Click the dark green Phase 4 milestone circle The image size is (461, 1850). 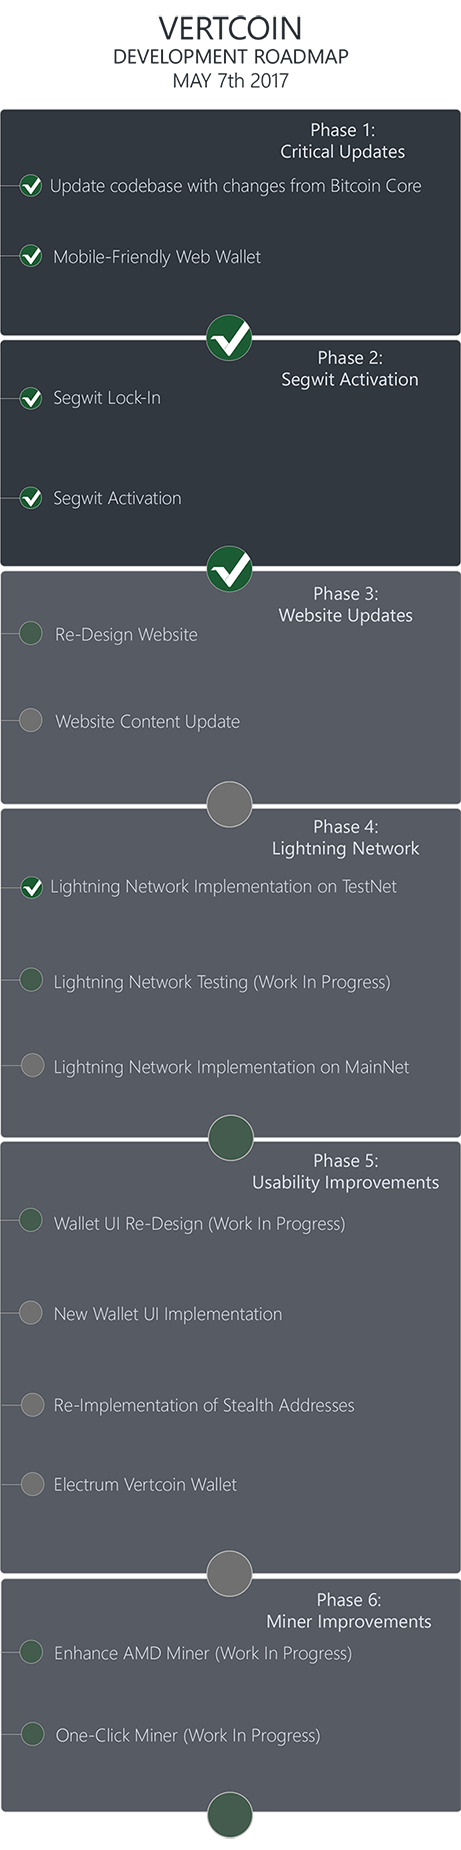point(230,1137)
